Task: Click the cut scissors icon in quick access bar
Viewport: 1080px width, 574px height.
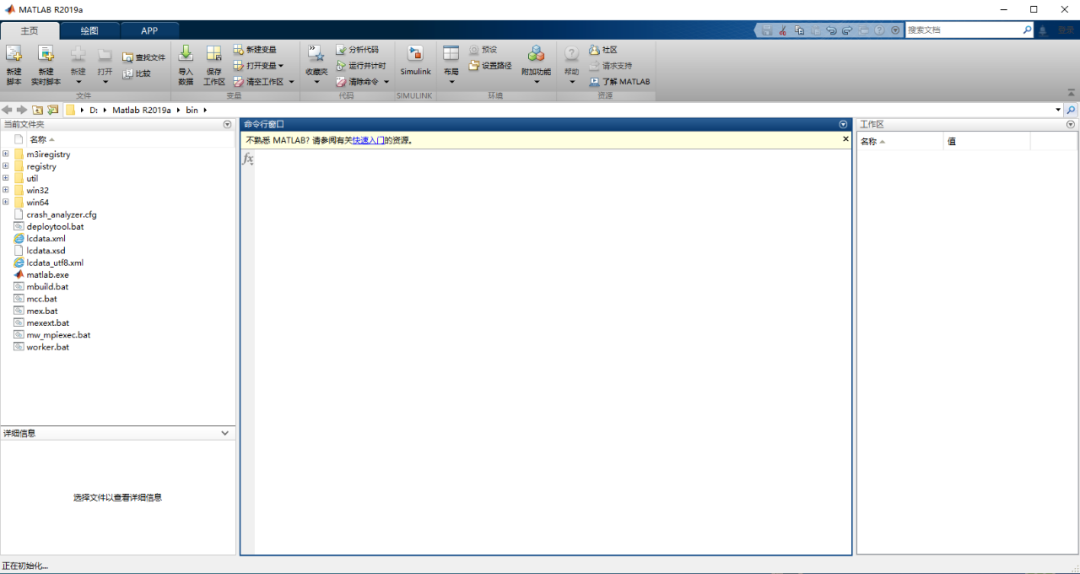Action: [x=782, y=30]
